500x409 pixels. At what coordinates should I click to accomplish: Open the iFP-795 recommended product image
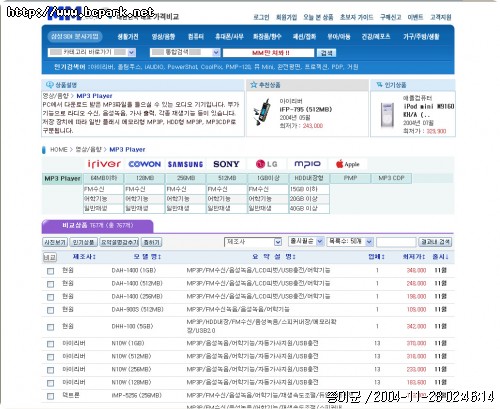click(262, 112)
